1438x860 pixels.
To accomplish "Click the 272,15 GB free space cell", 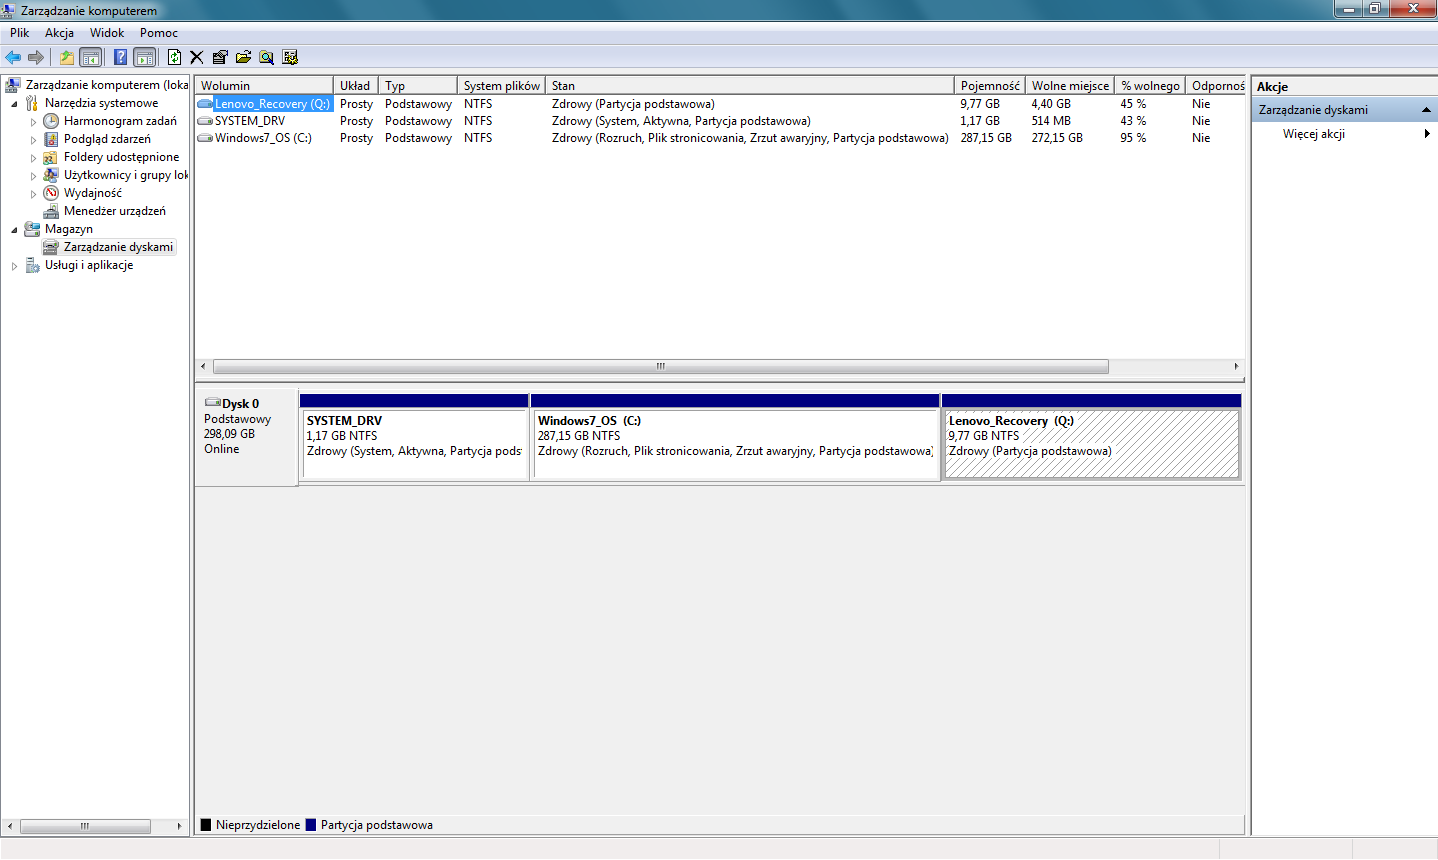I will coord(1057,138).
